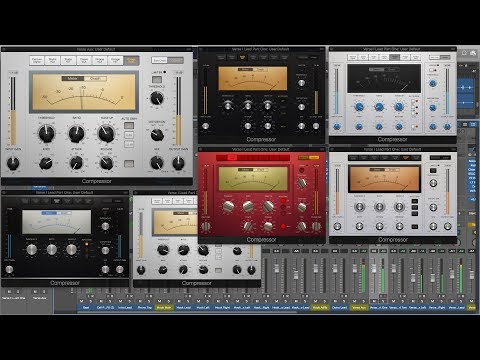Select Vintage FET circuit in large silver Compressor
This screenshot has height=360, width=480.
coord(115,60)
